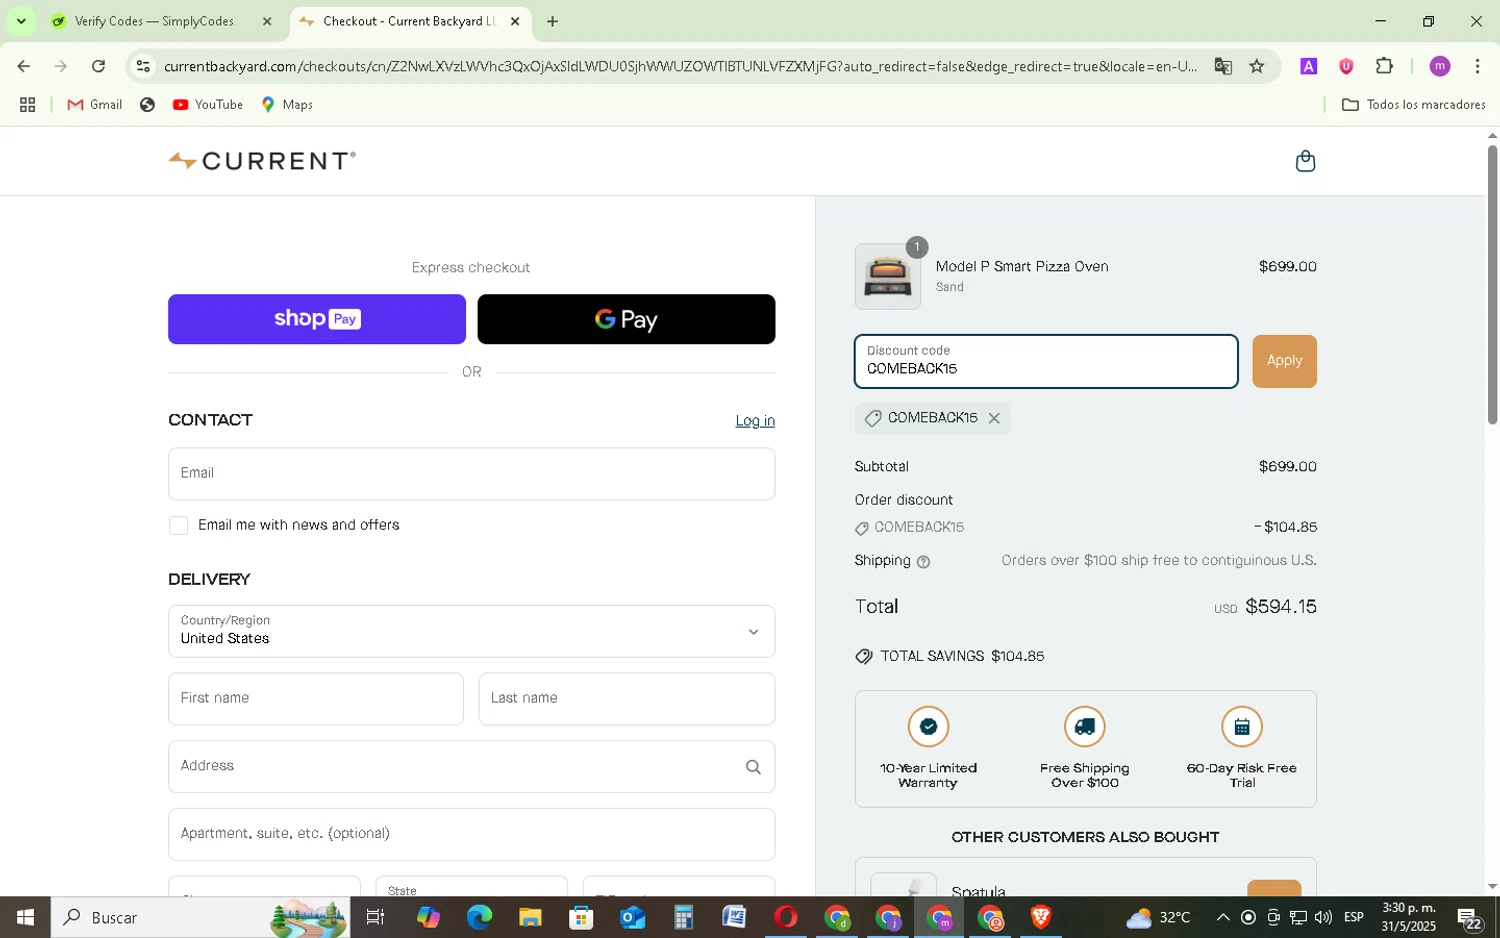Screen dimensions: 1500x938
Task: Go back to the previous page
Action: pyautogui.click(x=23, y=66)
